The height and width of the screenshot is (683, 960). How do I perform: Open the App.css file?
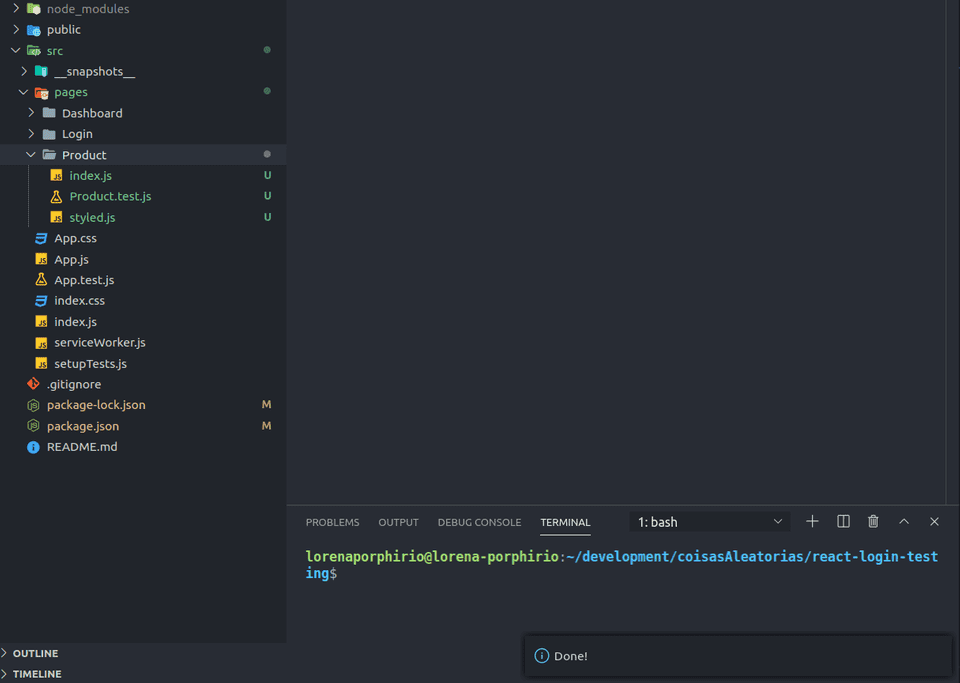click(75, 239)
